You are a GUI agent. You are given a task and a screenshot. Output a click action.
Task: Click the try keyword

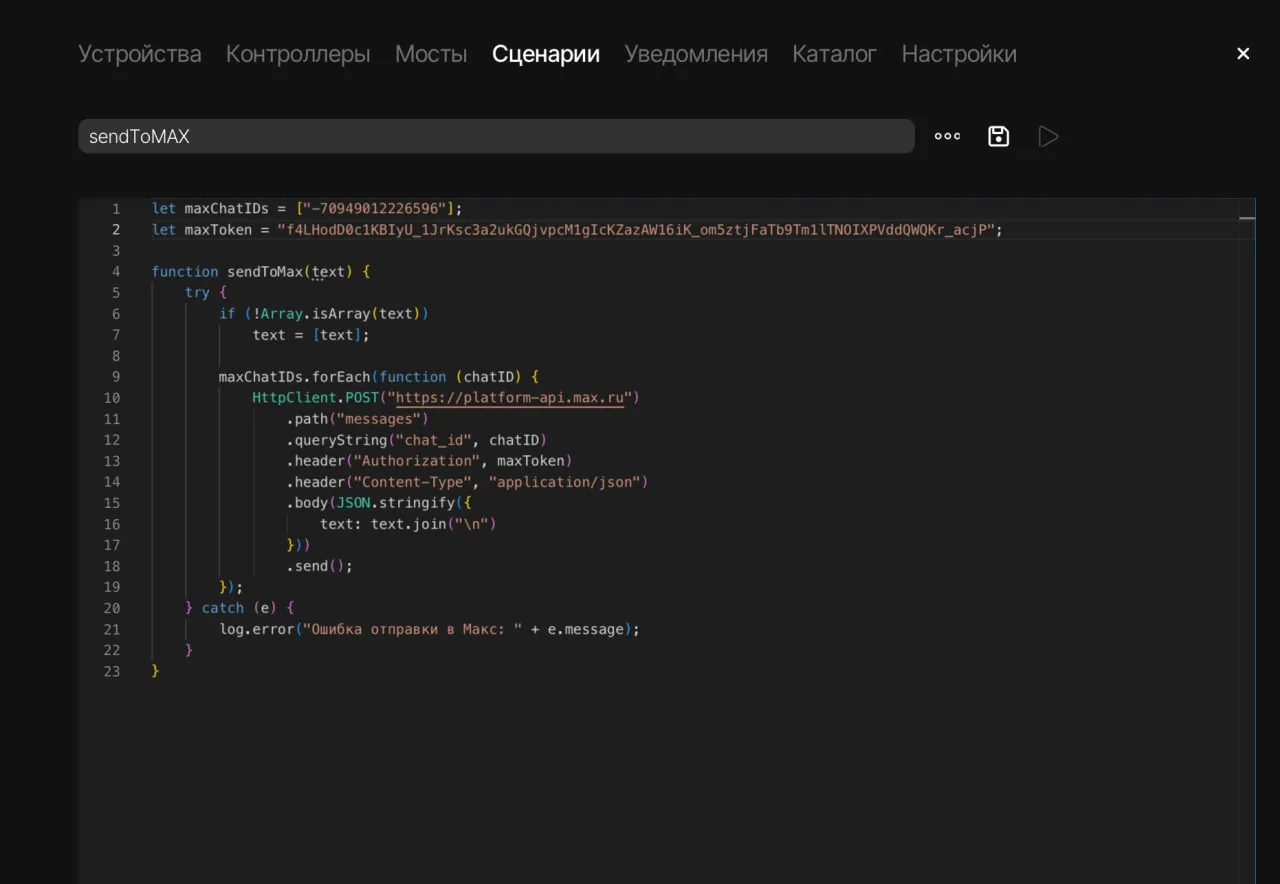[198, 293]
